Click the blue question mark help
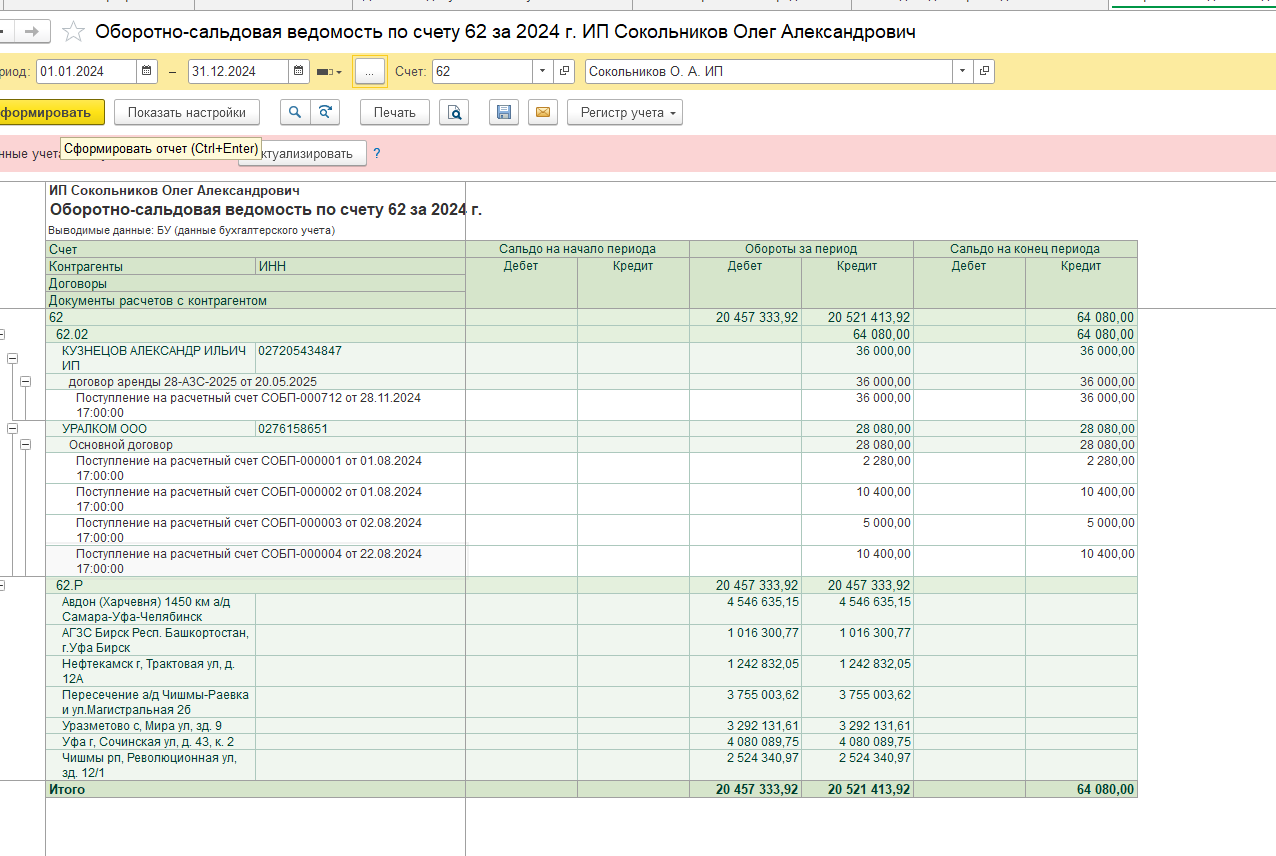 (377, 154)
